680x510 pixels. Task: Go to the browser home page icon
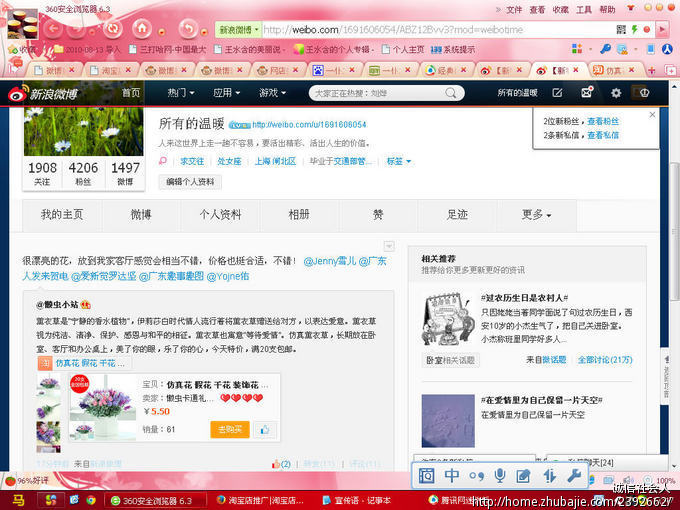tap(142, 29)
